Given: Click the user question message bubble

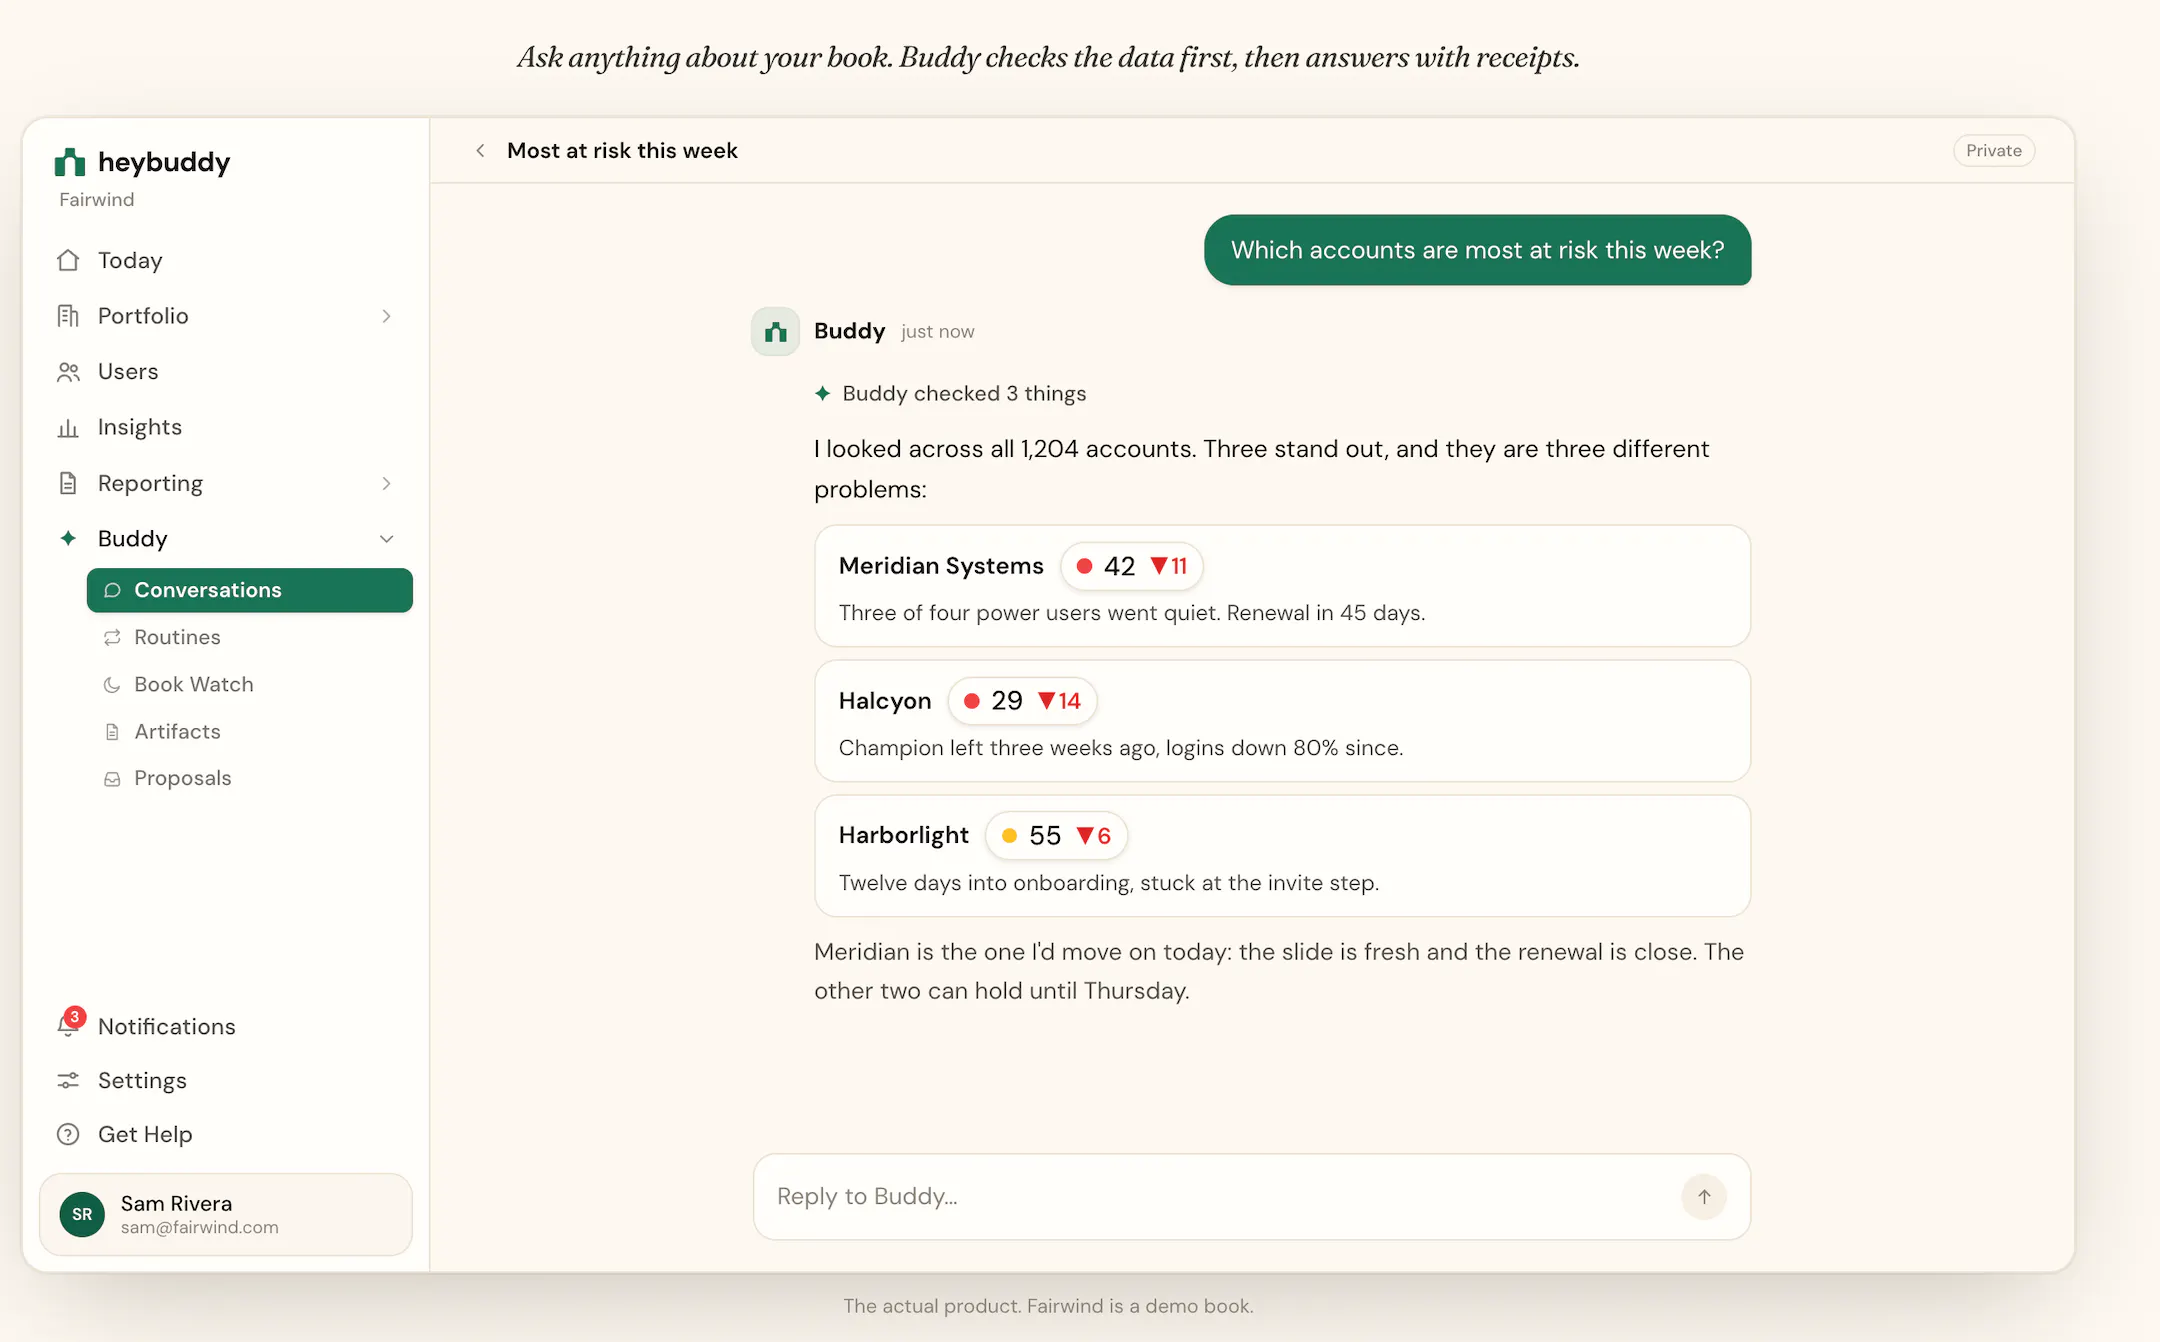Looking at the screenshot, I should (x=1478, y=250).
